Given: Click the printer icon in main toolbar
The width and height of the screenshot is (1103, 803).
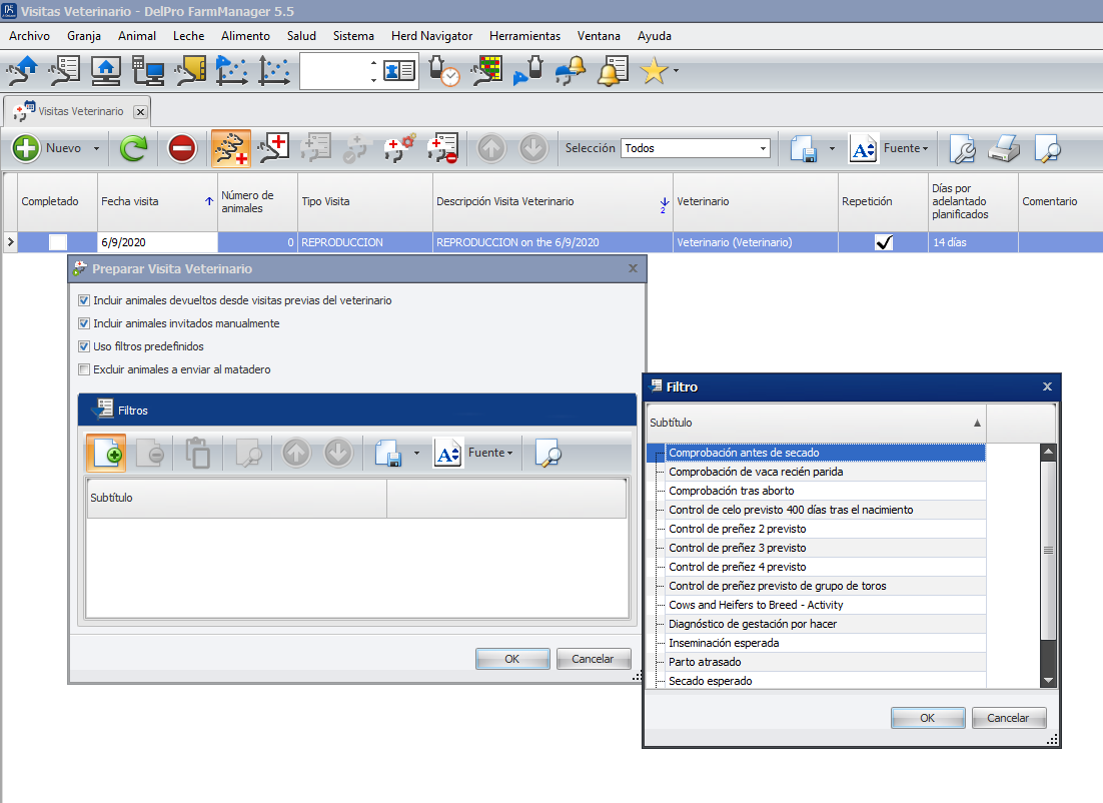Looking at the screenshot, I should tap(1004, 149).
